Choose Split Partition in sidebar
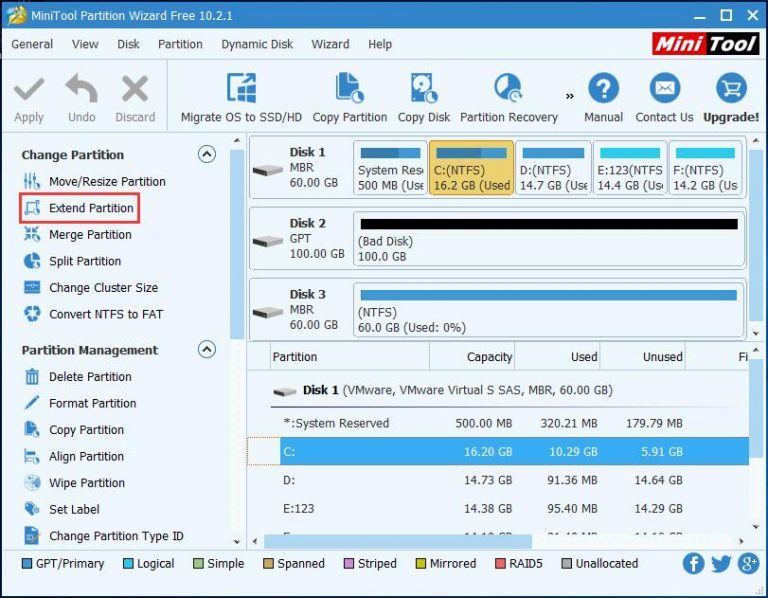 coord(72,261)
